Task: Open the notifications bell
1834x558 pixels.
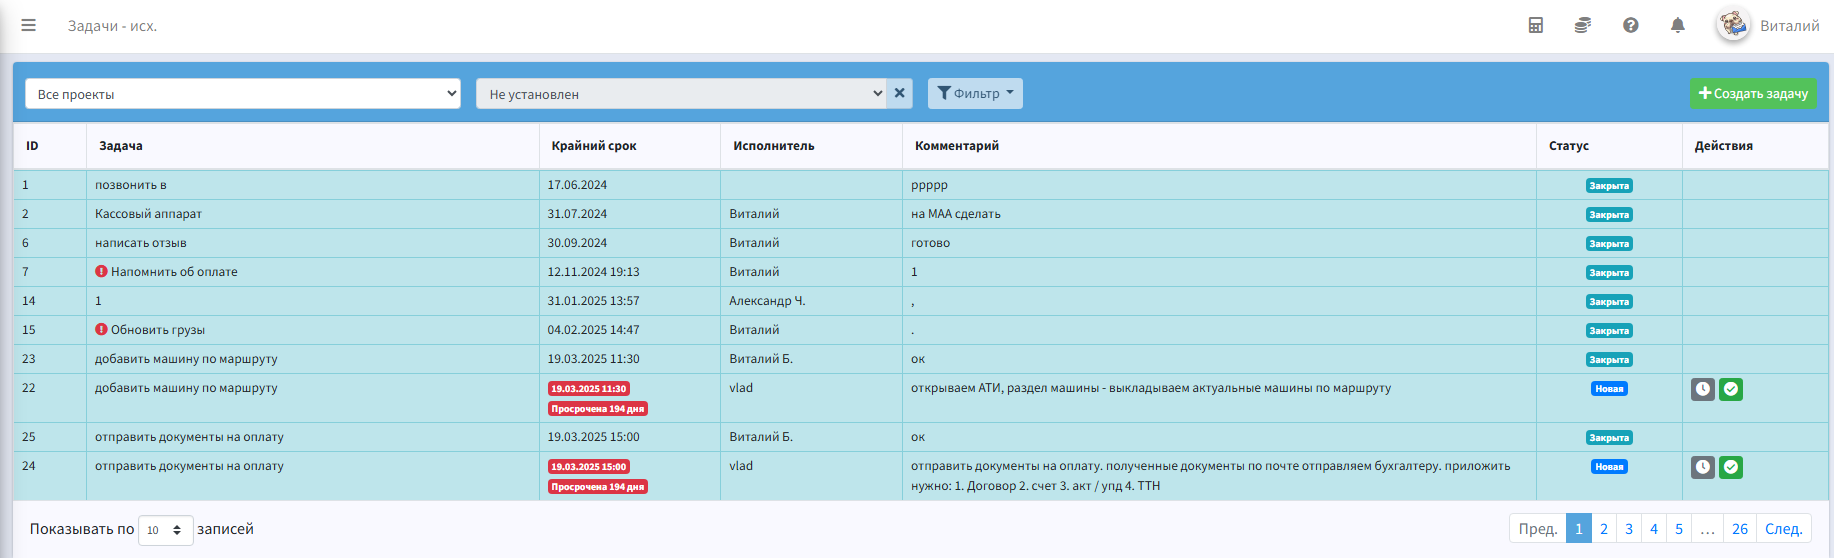Action: coord(1678,26)
